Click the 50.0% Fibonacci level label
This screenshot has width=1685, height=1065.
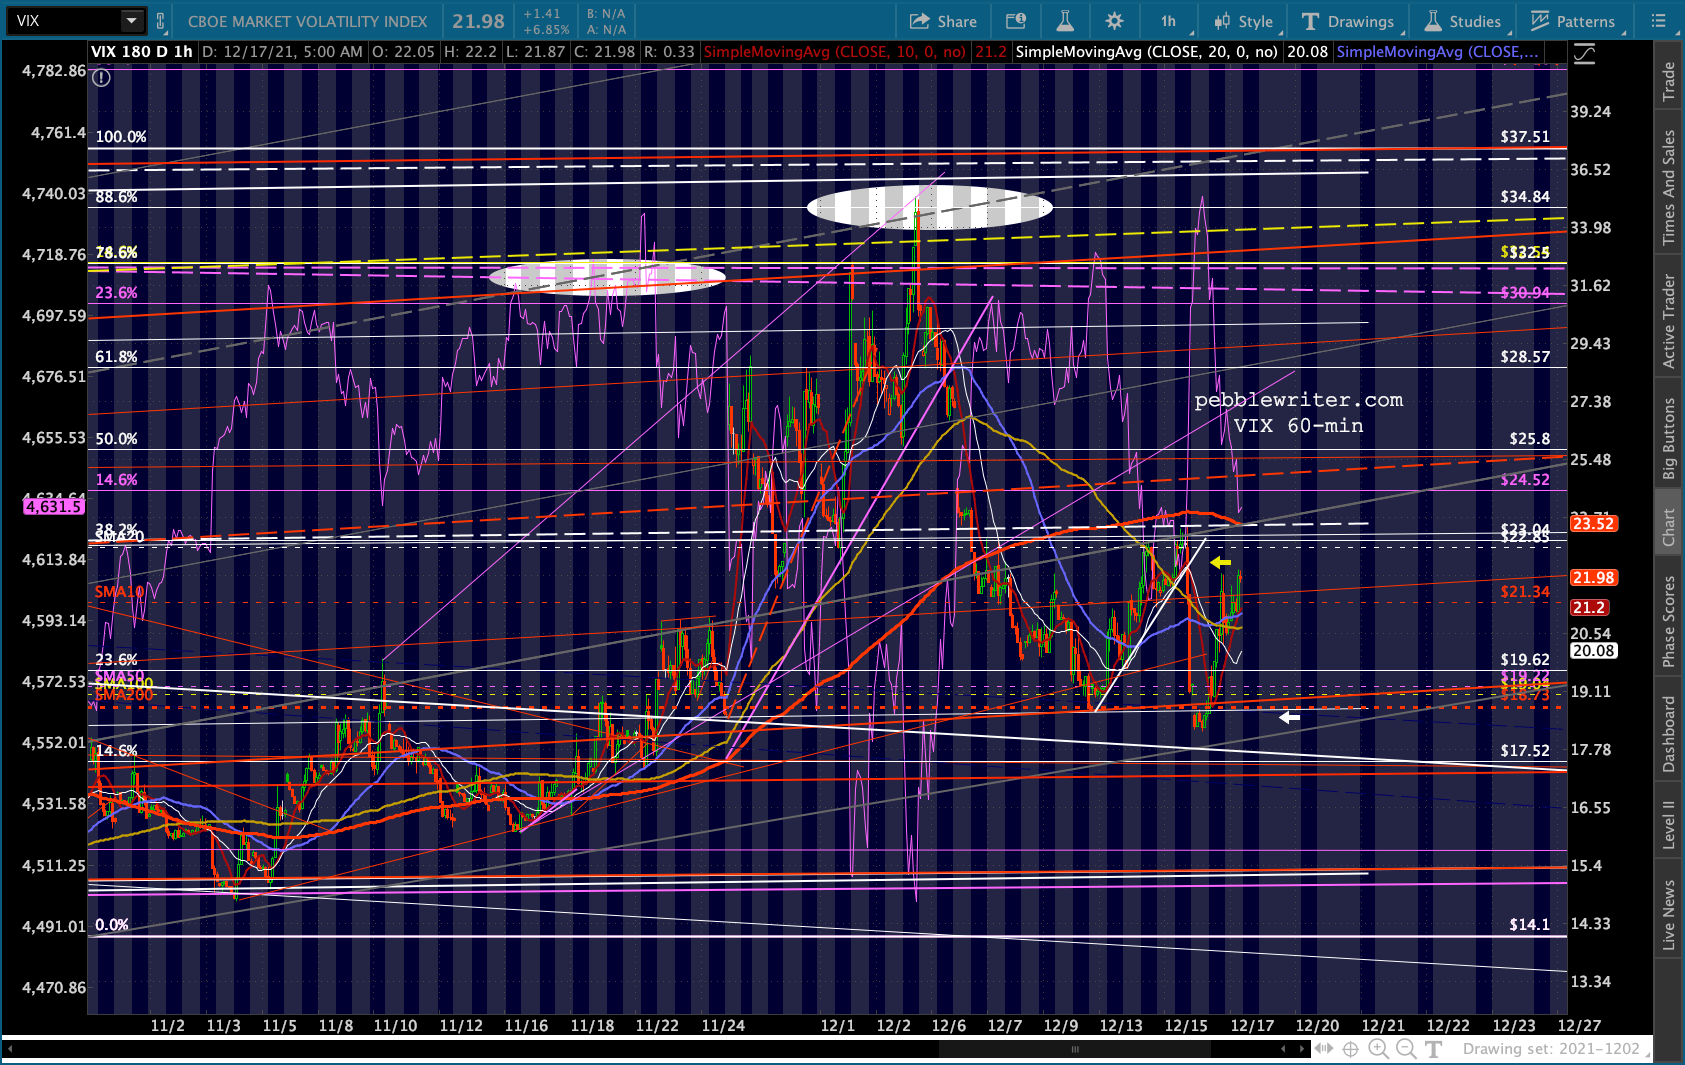tap(116, 439)
